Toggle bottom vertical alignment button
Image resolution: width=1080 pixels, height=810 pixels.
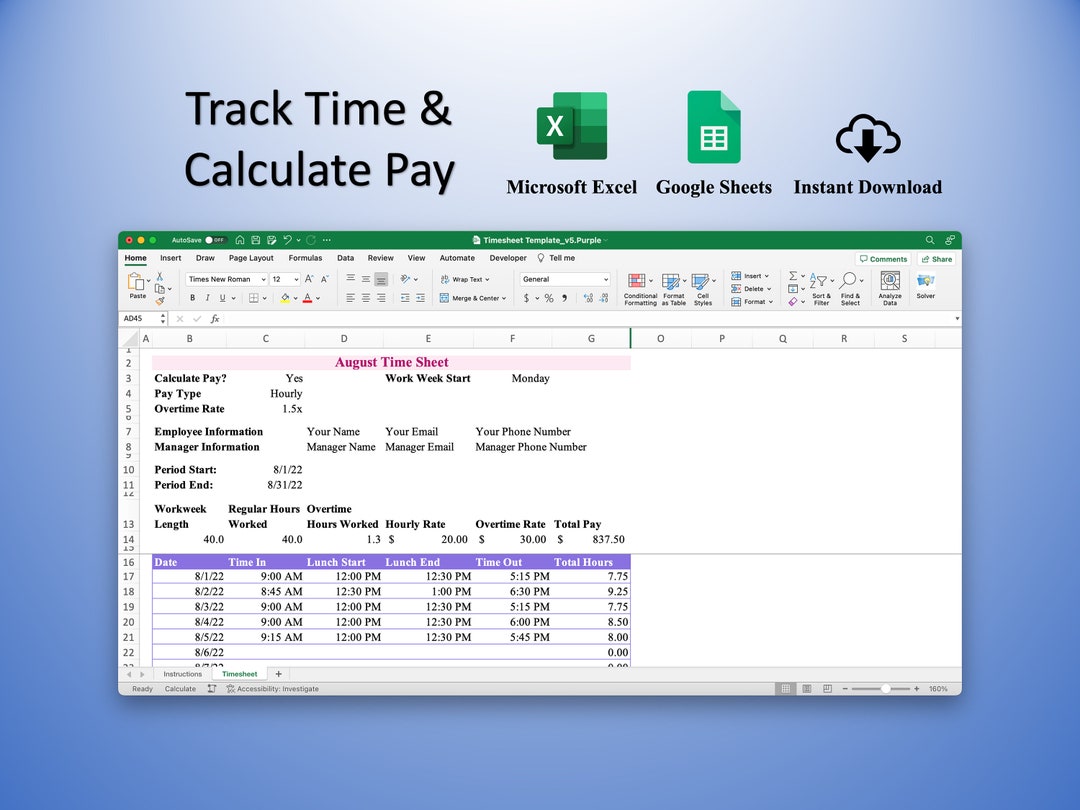(381, 279)
